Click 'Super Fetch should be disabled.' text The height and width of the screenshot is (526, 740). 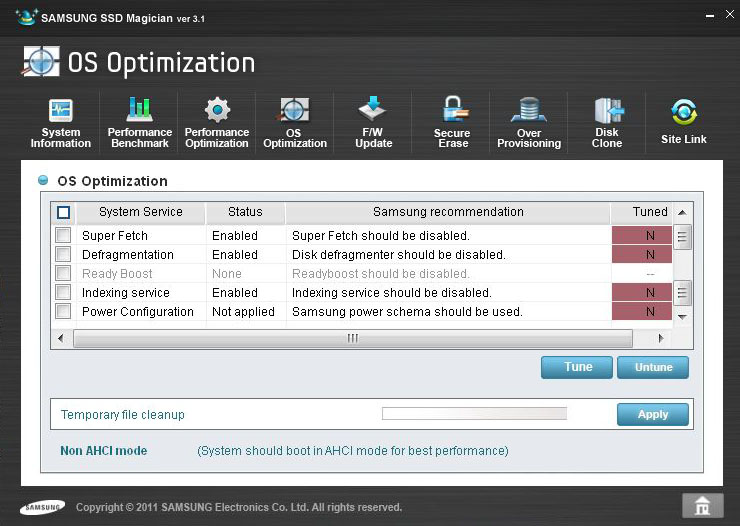point(381,235)
